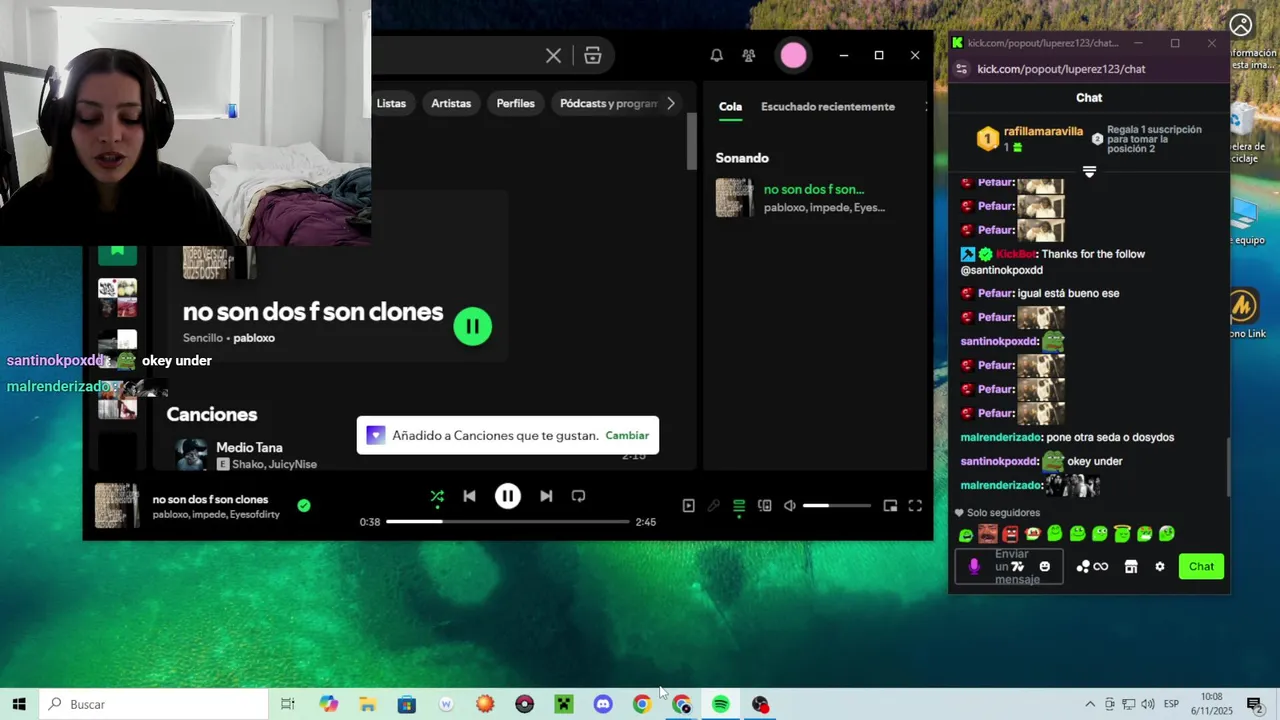Select the Pódcasts y programas filter chip
The width and height of the screenshot is (1280, 720).
[608, 103]
